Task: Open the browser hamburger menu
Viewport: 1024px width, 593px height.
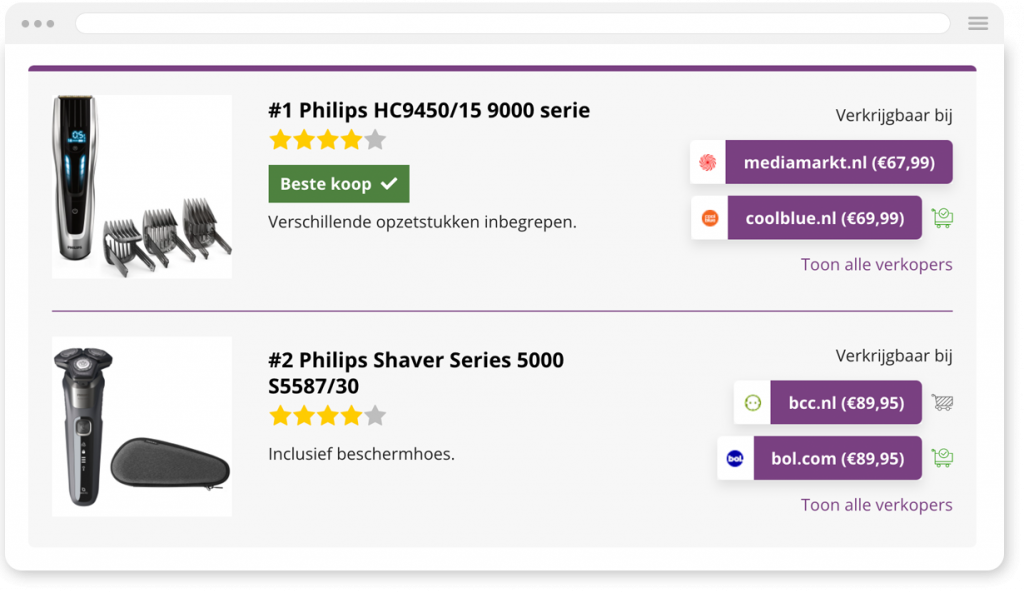Action: coord(978,24)
